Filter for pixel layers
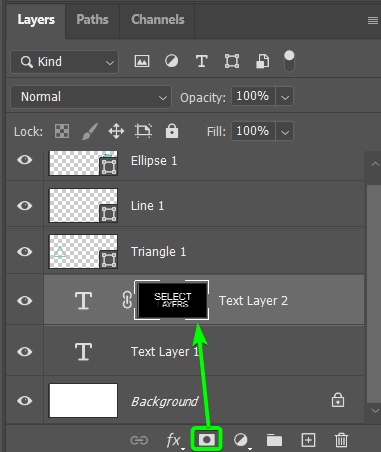This screenshot has width=381, height=452. coord(142,61)
